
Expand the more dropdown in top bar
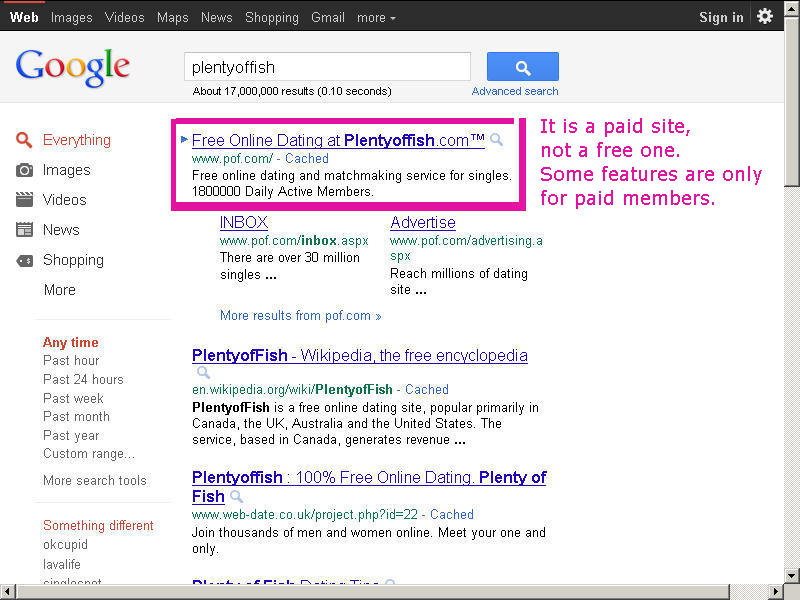[x=376, y=17]
